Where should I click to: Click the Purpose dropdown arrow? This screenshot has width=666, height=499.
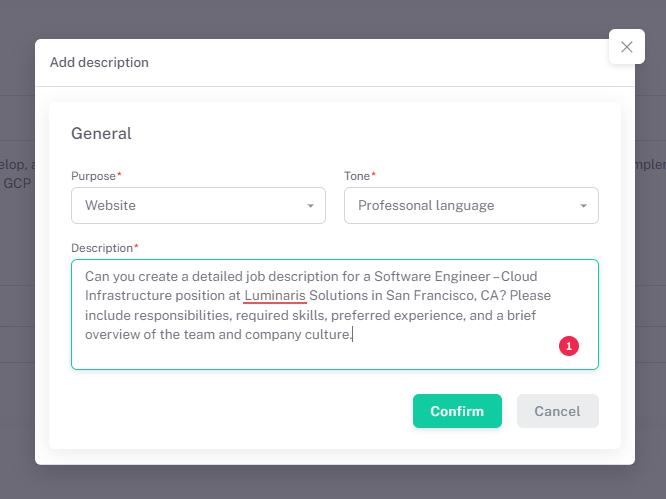coord(309,206)
